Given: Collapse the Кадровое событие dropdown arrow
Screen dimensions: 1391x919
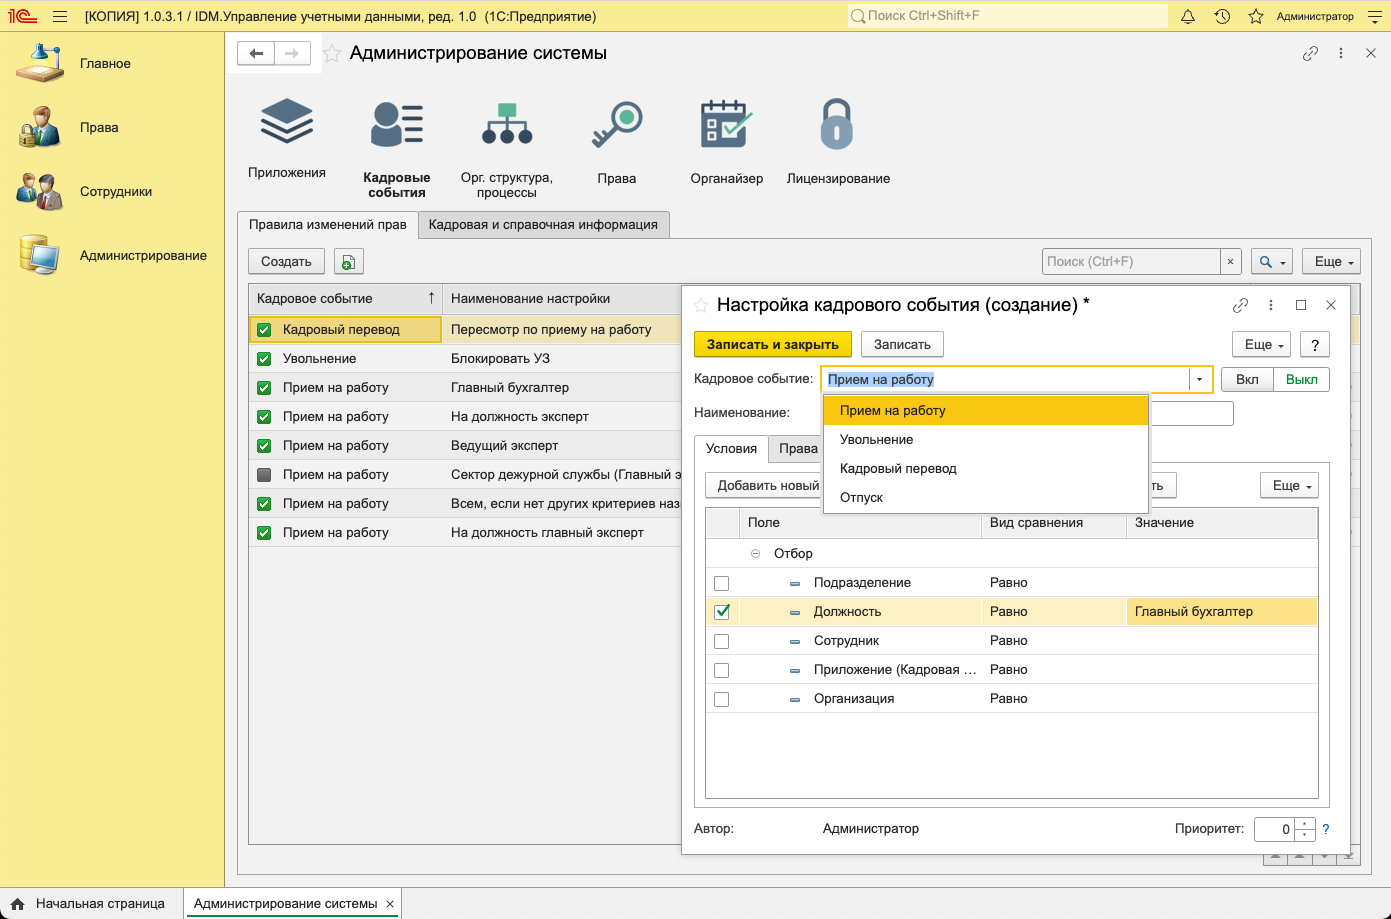Looking at the screenshot, I should coord(1199,379).
